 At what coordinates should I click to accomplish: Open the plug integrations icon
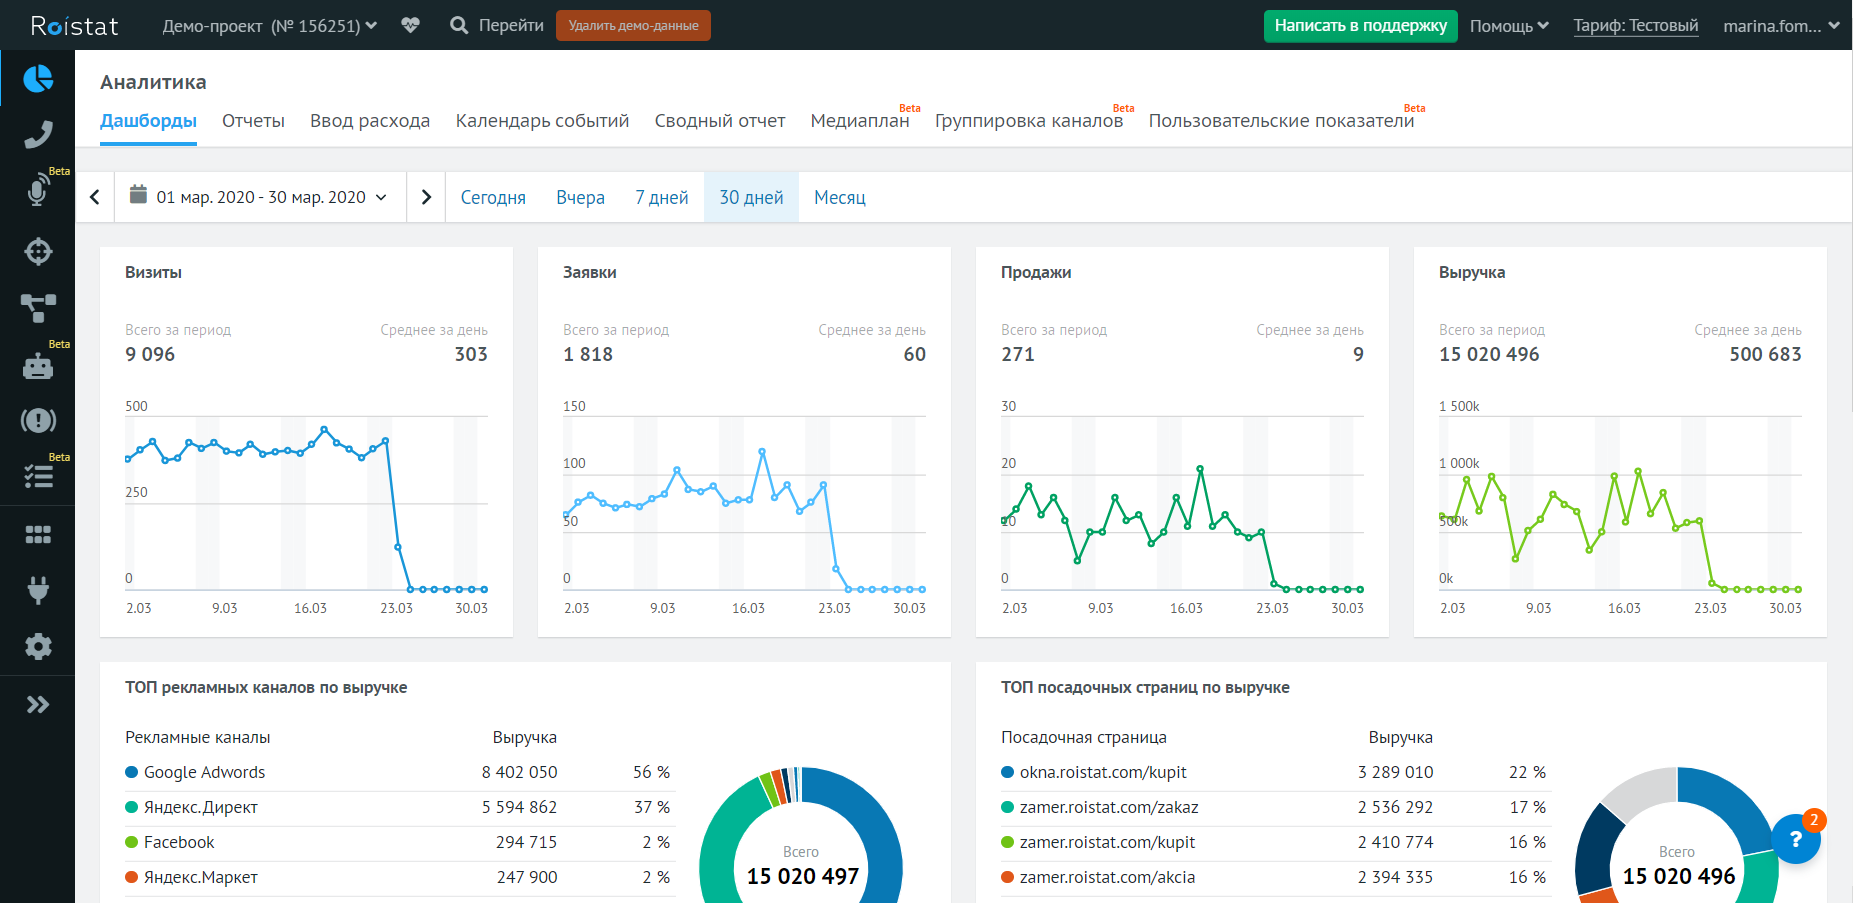pos(38,590)
